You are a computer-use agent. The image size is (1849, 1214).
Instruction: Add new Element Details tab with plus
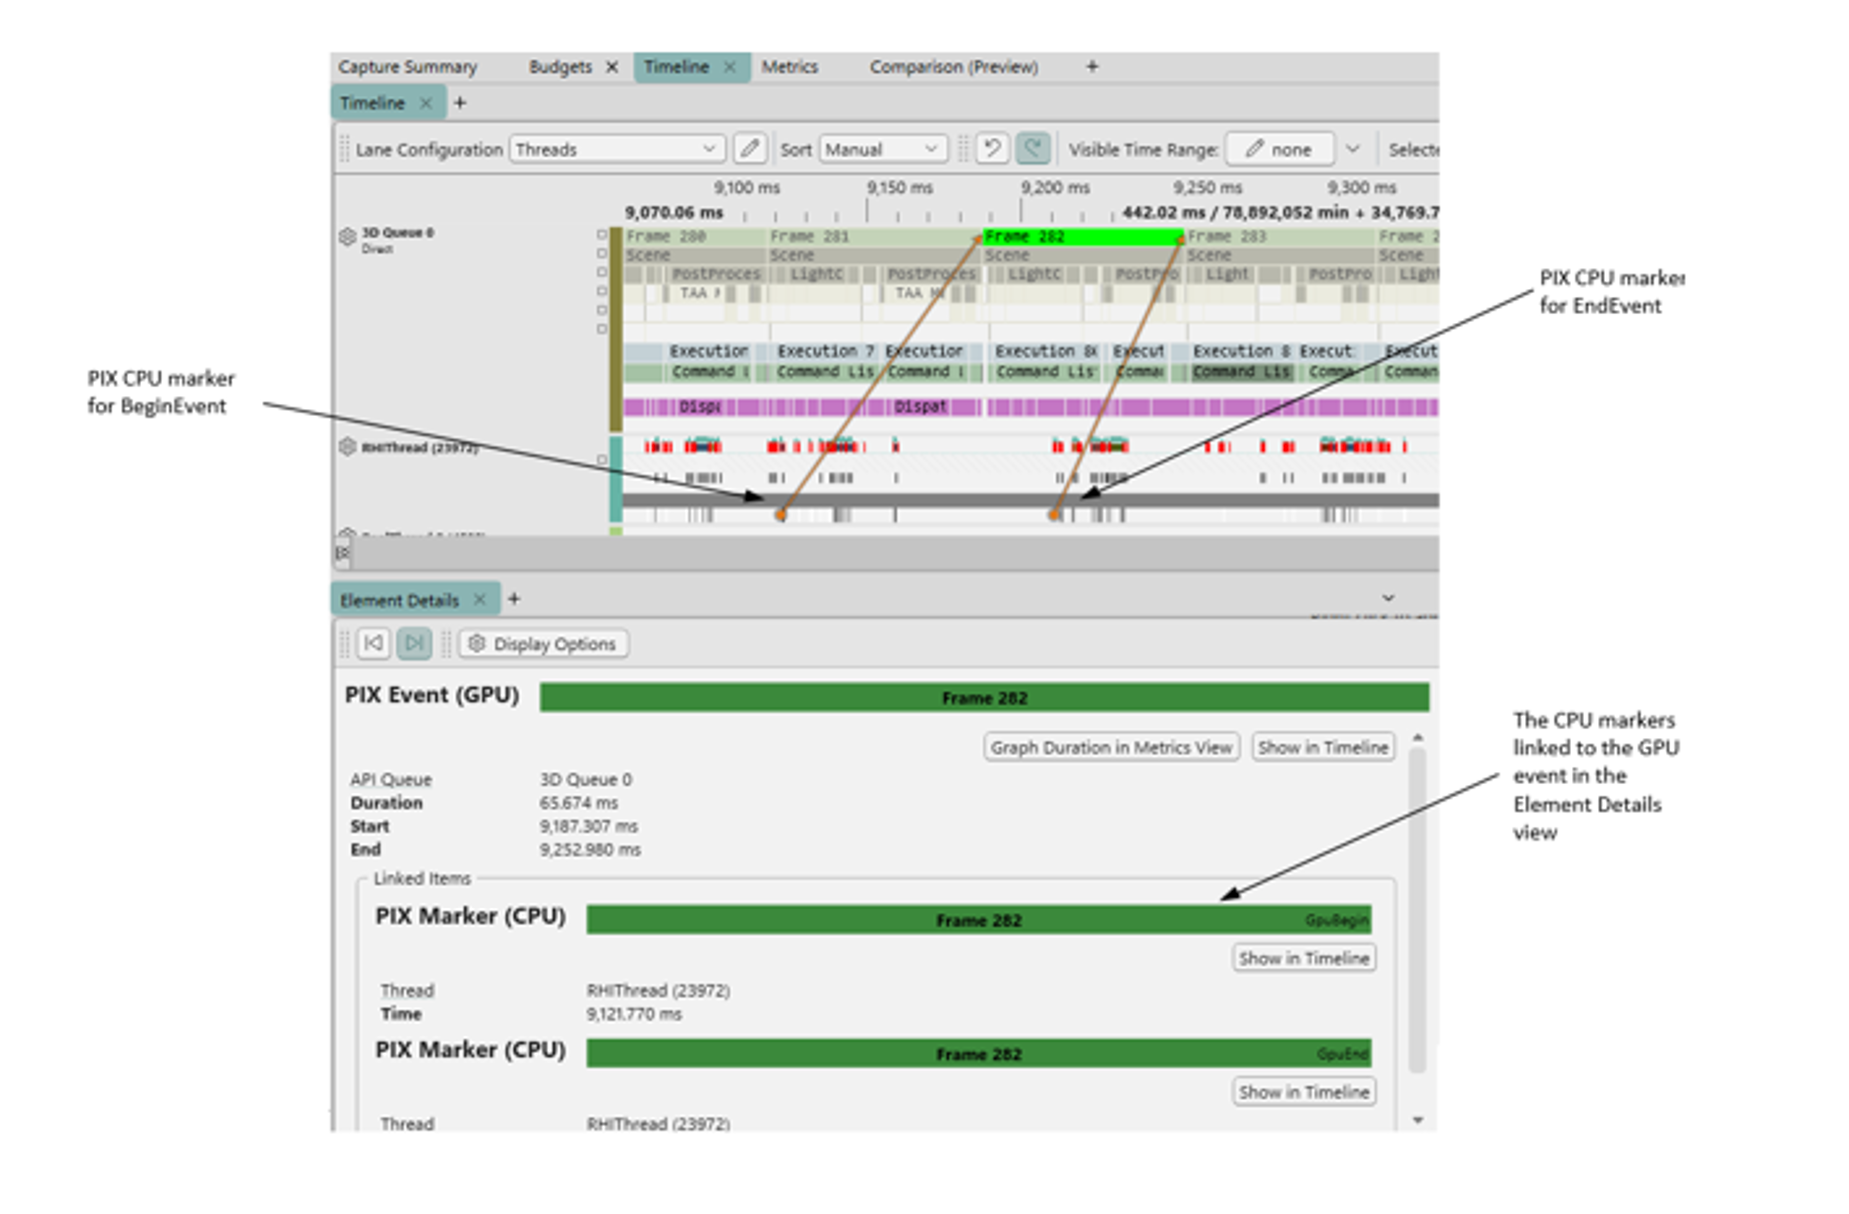[x=514, y=599]
